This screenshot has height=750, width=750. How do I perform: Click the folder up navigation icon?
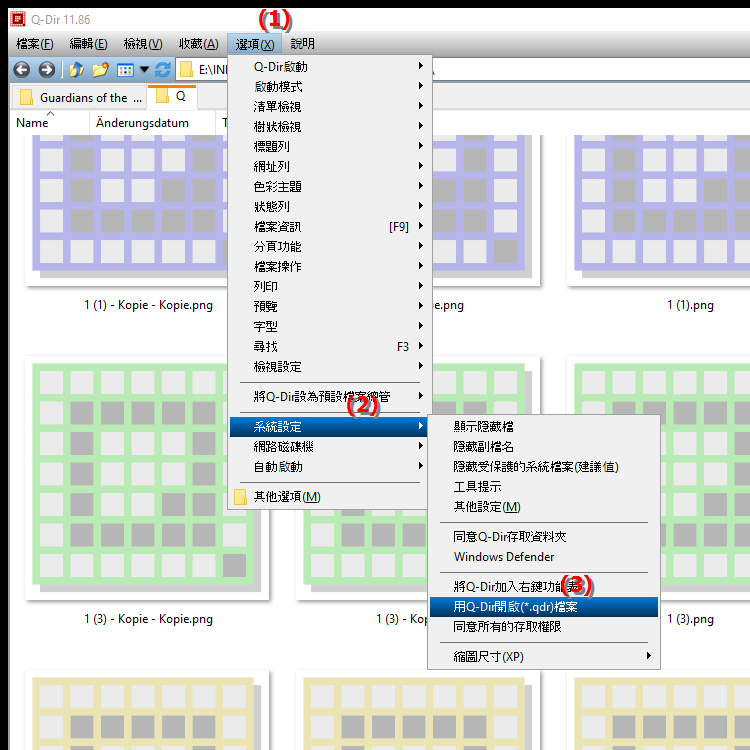point(77,70)
